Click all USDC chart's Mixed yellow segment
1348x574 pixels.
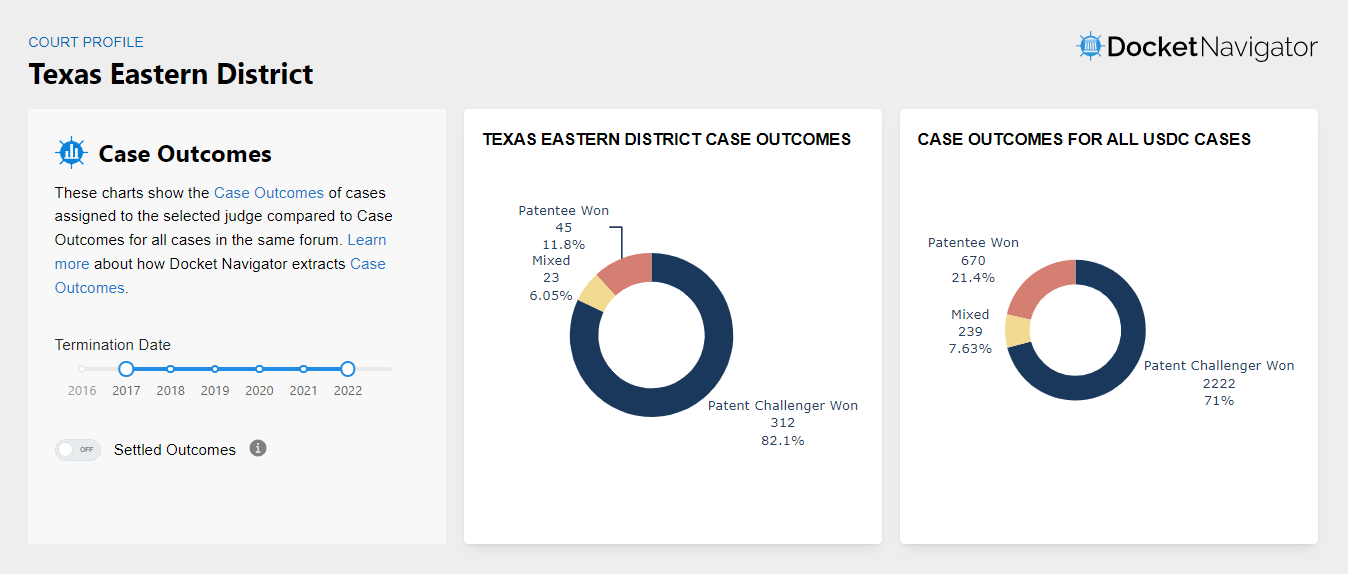click(x=1018, y=331)
